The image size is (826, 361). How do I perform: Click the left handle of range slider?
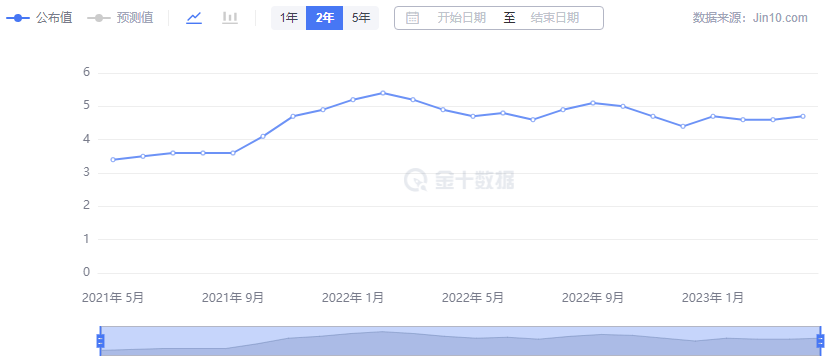tap(100, 340)
